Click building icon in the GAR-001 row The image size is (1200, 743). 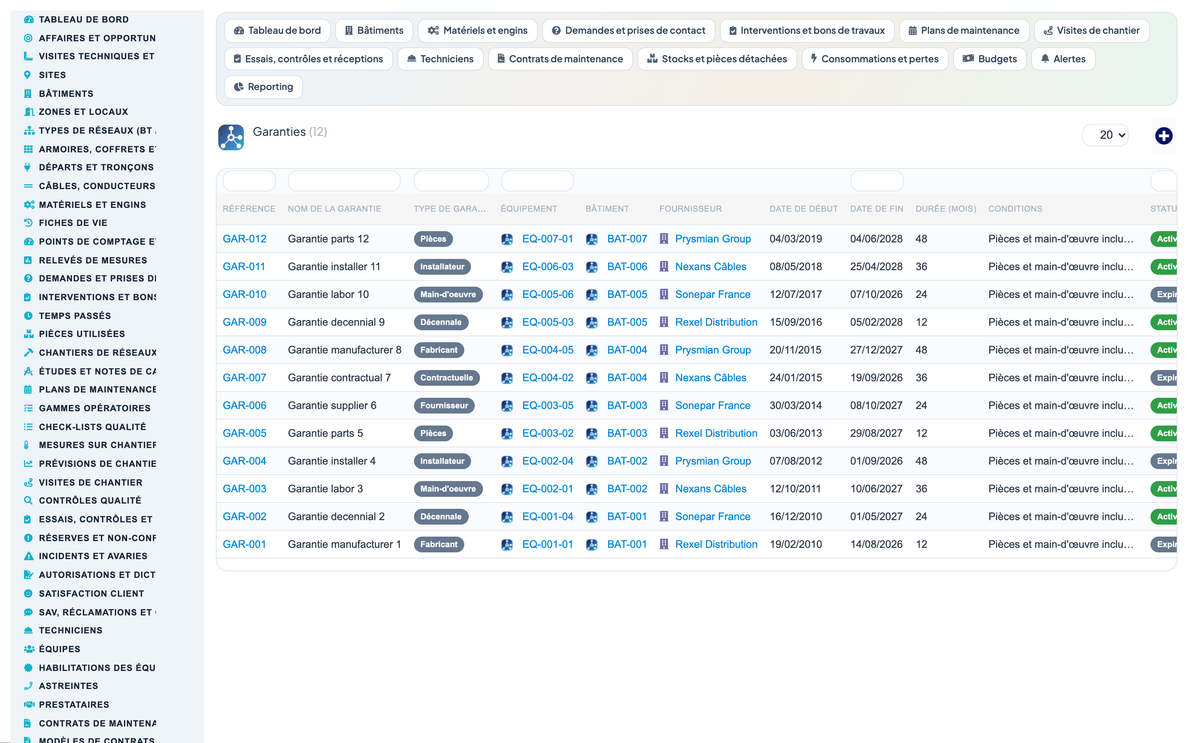coord(592,545)
